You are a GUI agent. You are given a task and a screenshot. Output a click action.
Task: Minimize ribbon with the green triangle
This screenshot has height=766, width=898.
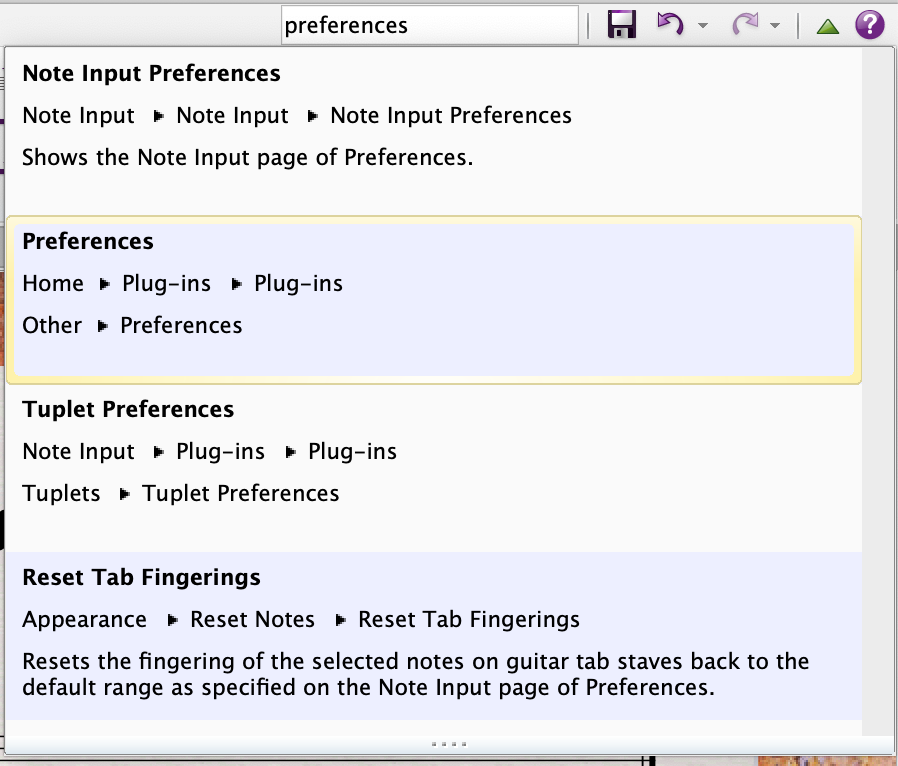click(x=827, y=26)
